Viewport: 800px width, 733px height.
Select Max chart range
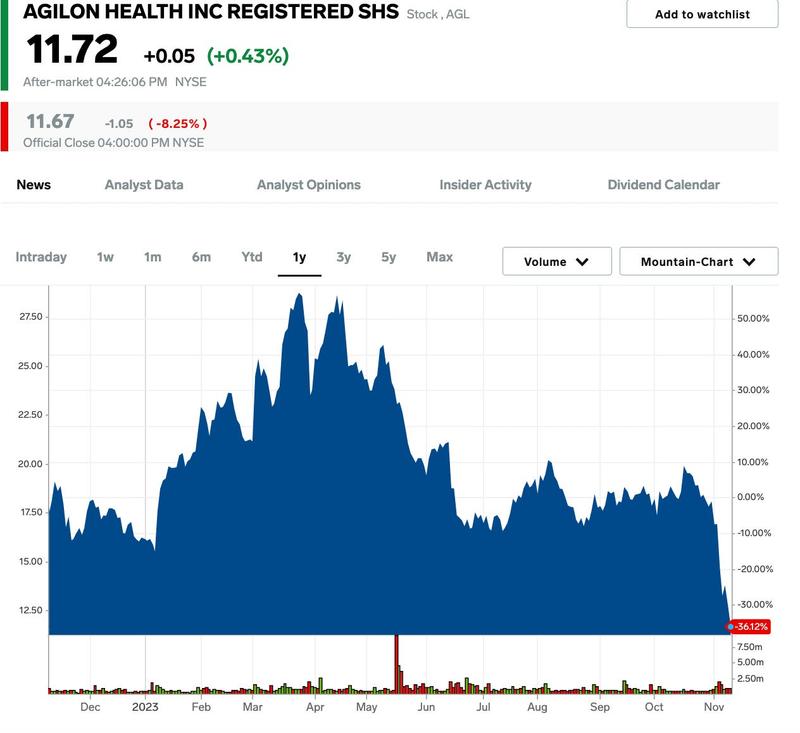[439, 257]
